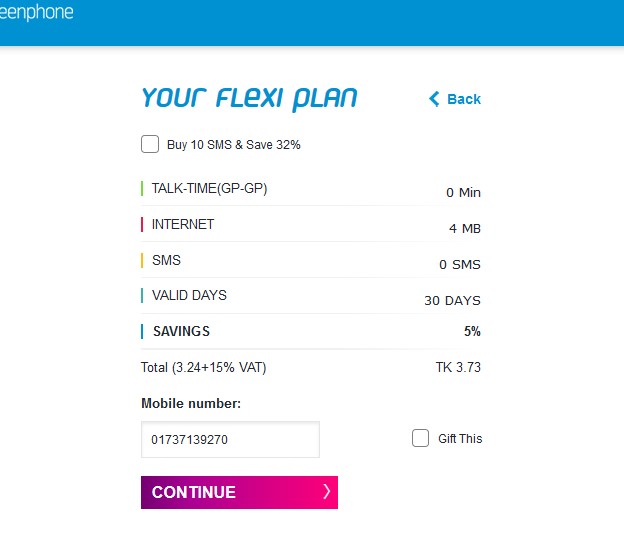
Task: Click the 4 MB internet value
Action: tap(465, 229)
